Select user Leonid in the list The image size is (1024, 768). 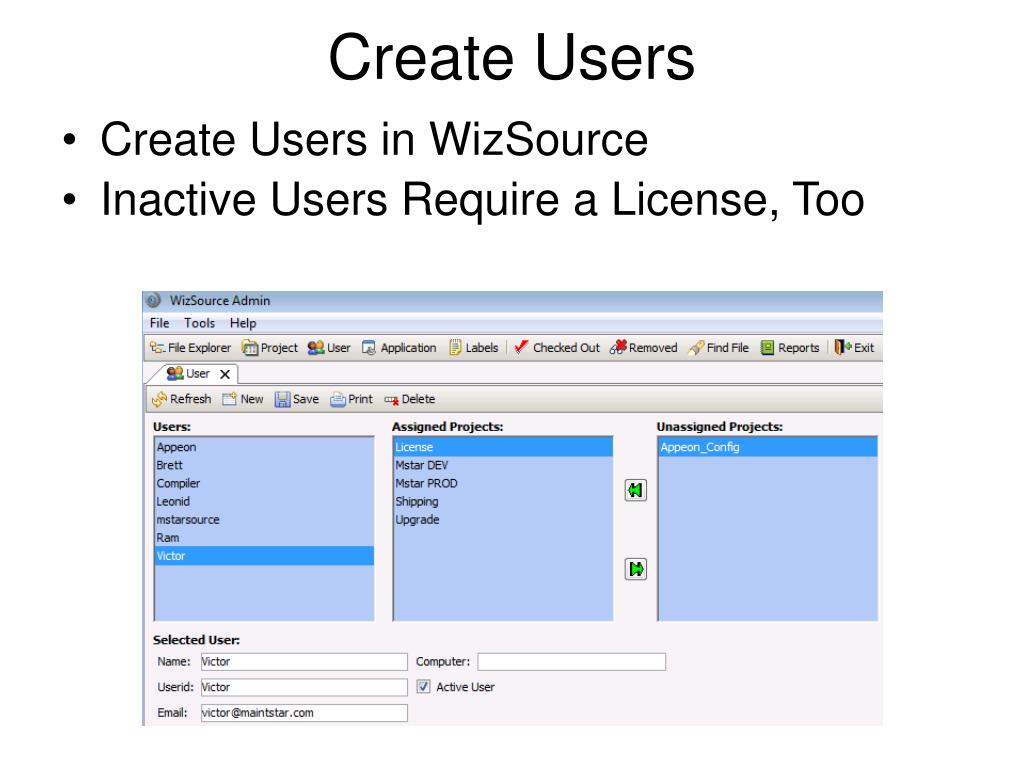[x=264, y=502]
